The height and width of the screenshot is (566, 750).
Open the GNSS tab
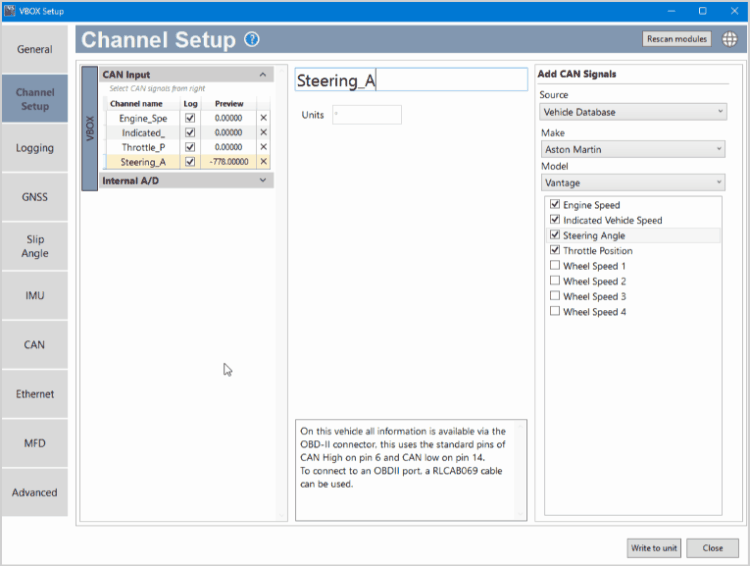point(34,197)
